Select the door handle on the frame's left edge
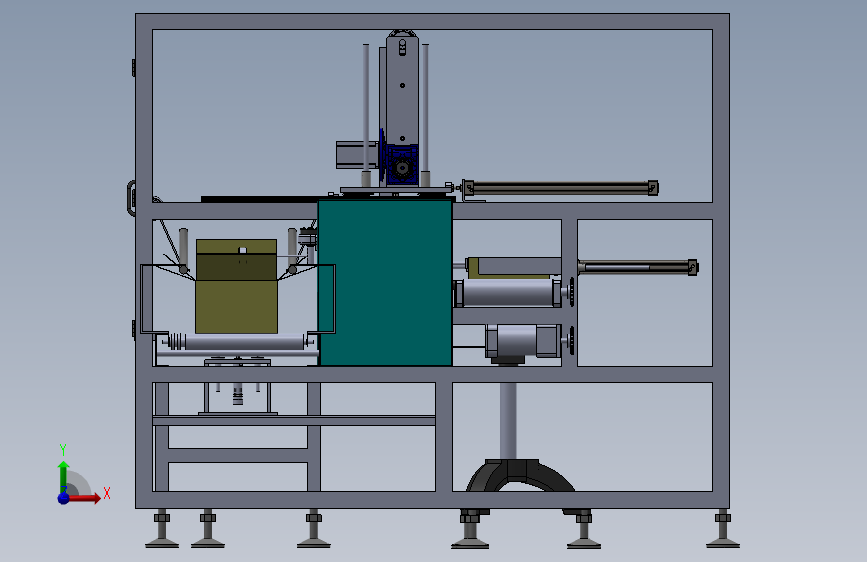Image resolution: width=867 pixels, height=562 pixels. point(131,198)
